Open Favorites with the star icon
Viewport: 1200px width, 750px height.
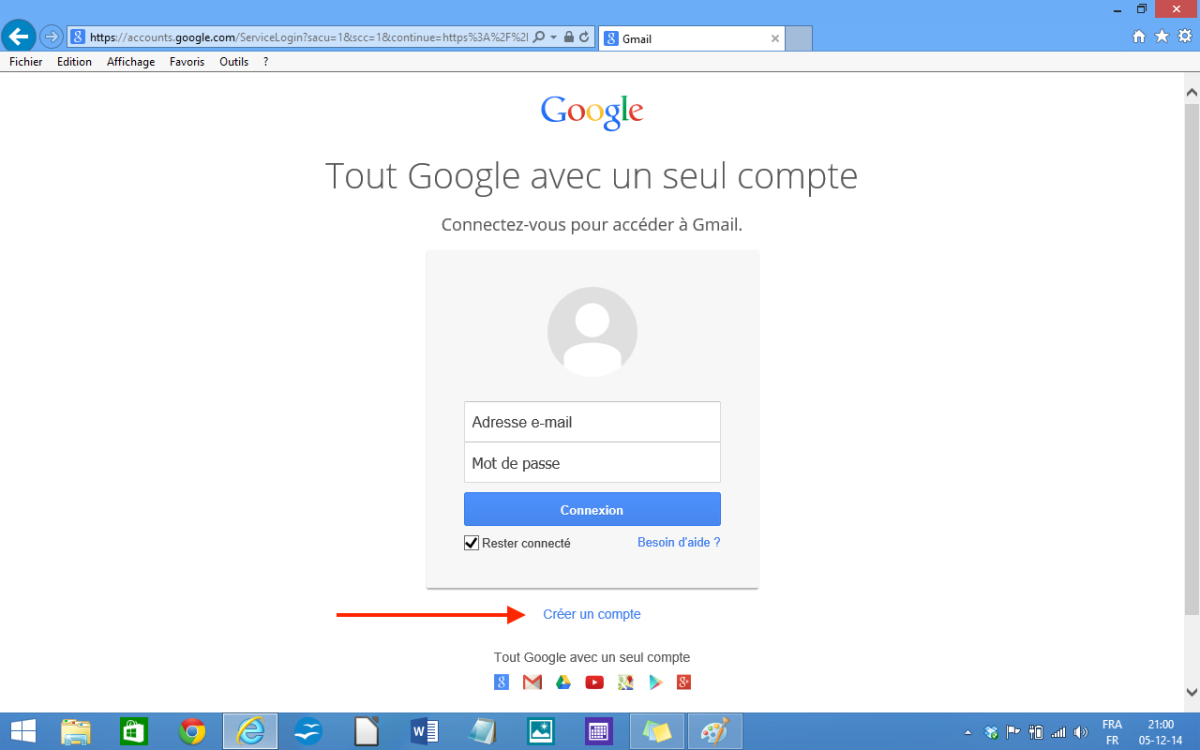1162,36
